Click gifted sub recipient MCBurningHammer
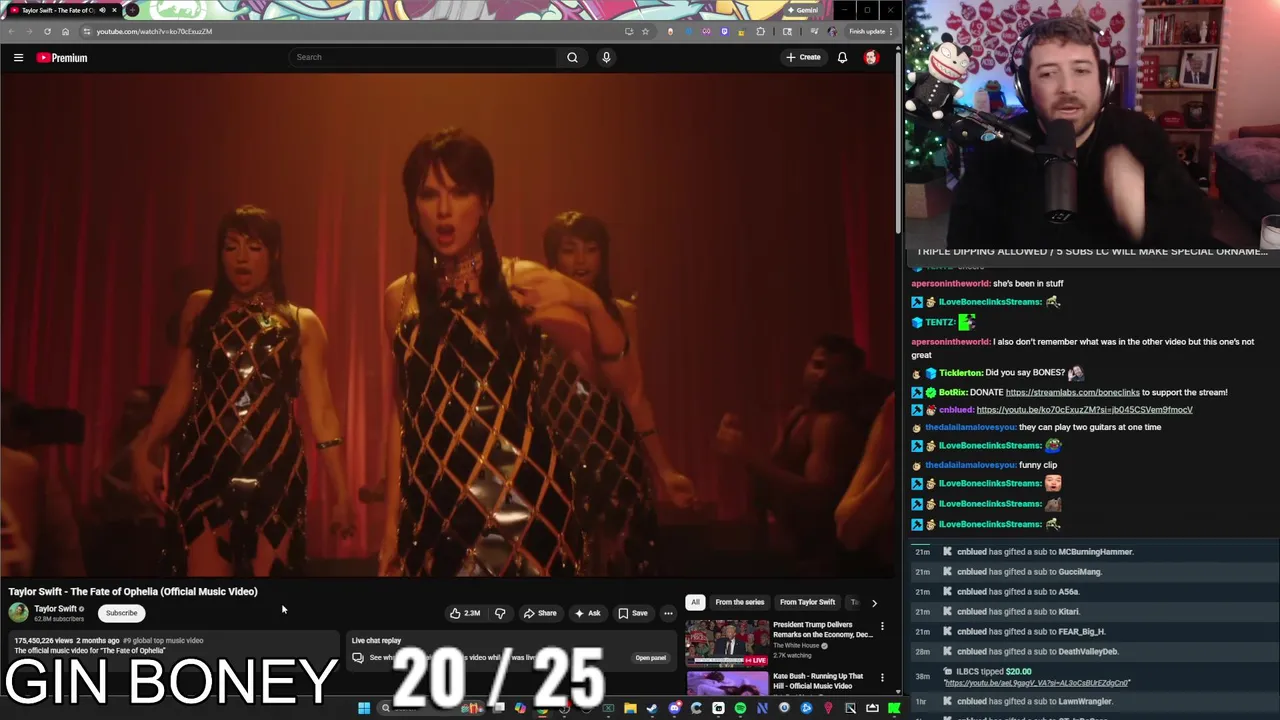This screenshot has height=720, width=1280. point(1095,552)
